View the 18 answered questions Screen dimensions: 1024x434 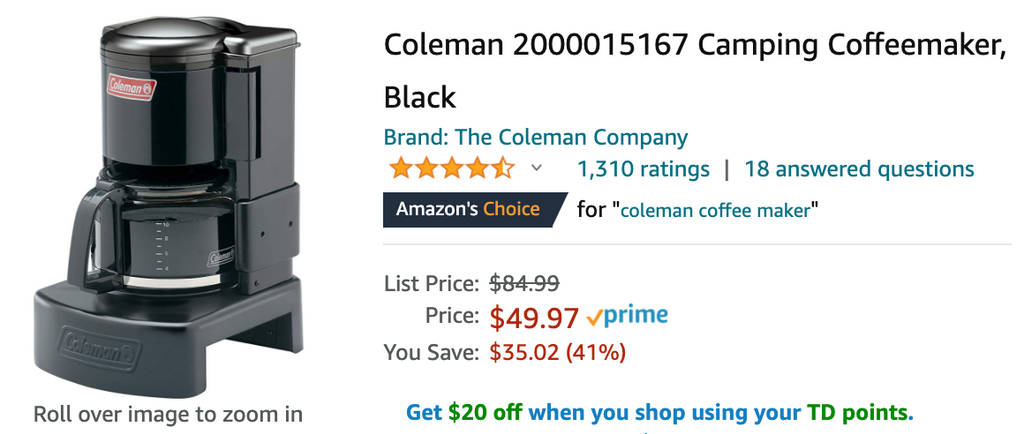click(859, 169)
